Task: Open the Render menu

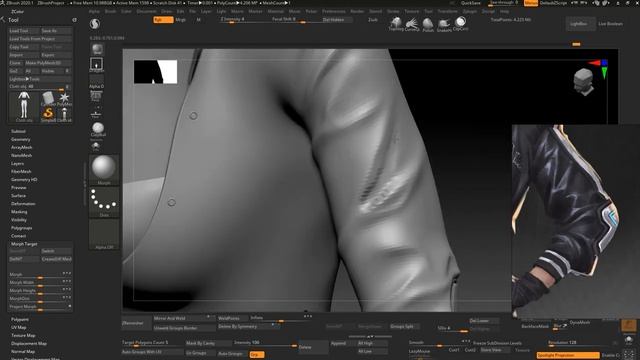Action: pos(357,11)
